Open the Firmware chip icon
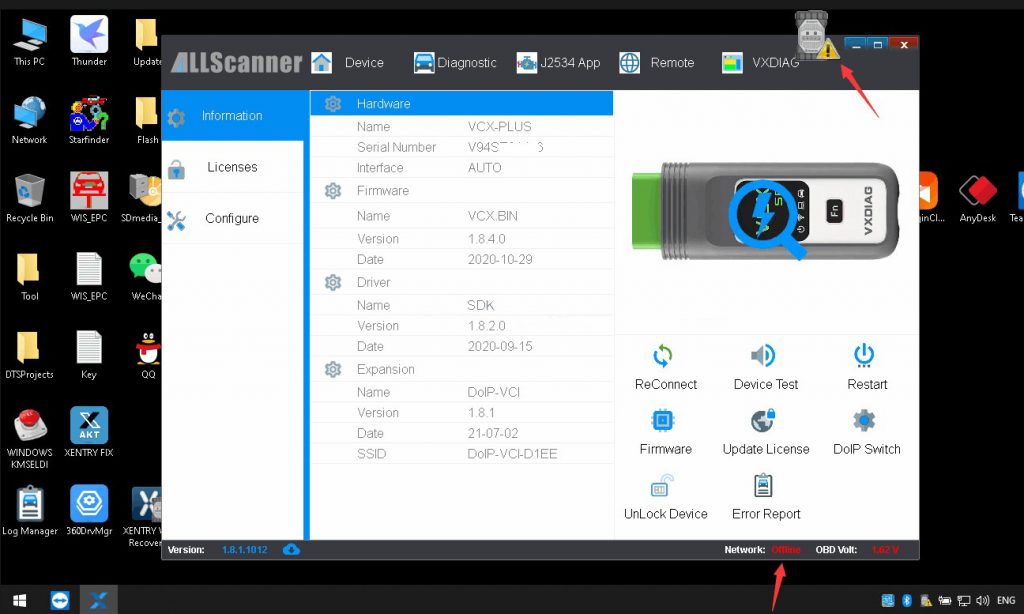The height and width of the screenshot is (614, 1024). [x=662, y=420]
